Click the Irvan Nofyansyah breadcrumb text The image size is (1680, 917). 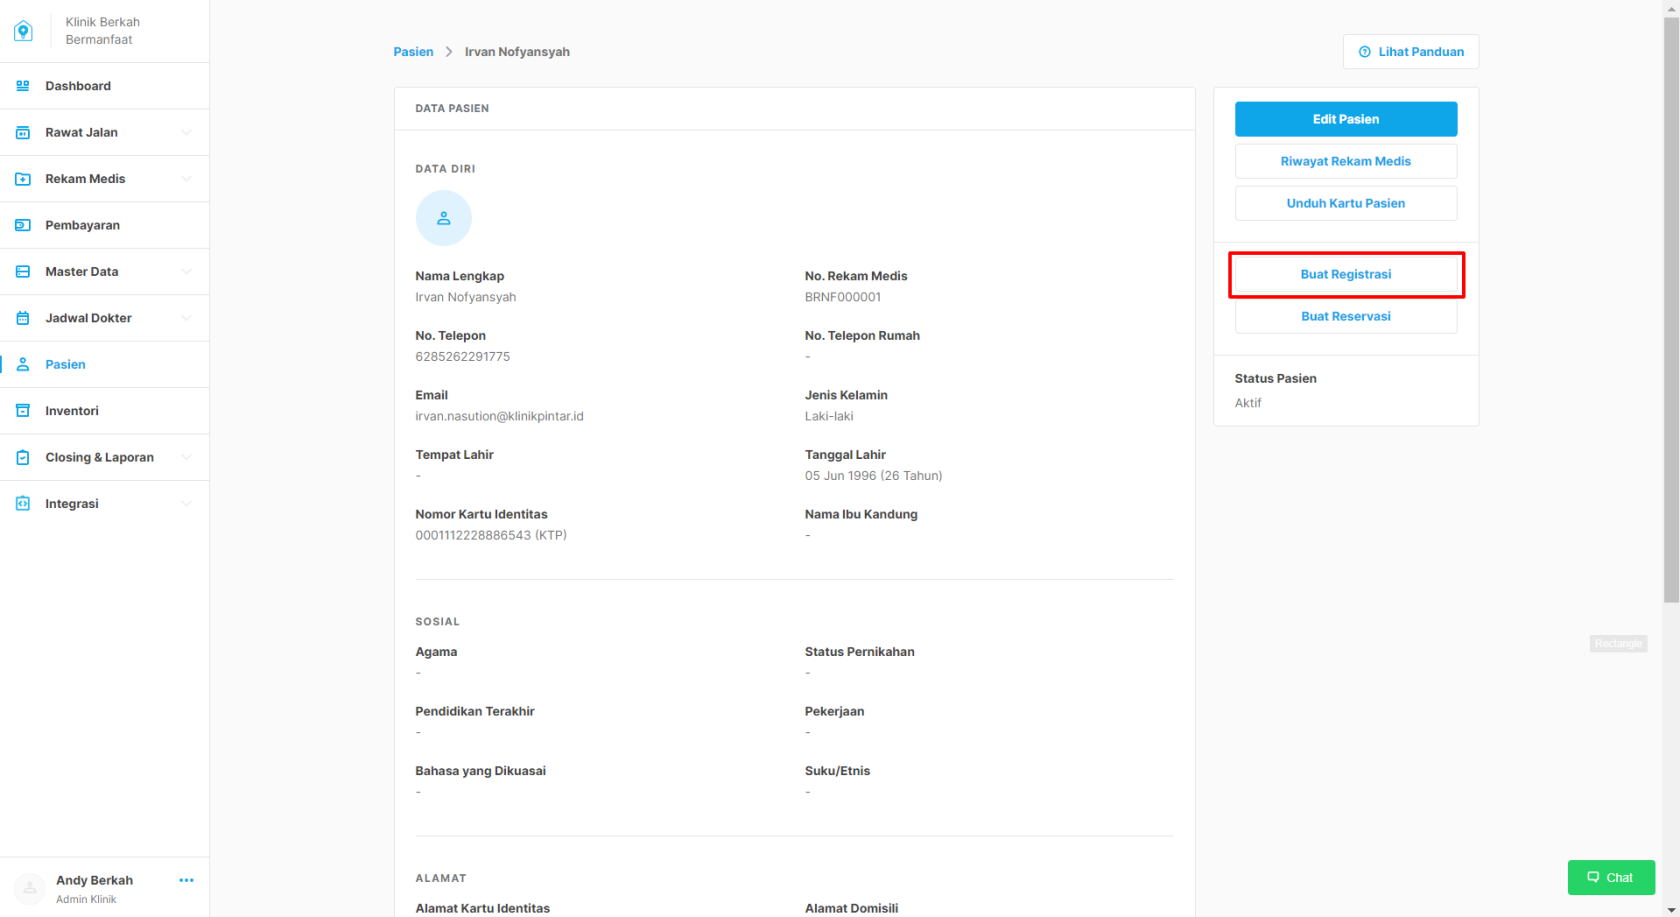pyautogui.click(x=517, y=52)
